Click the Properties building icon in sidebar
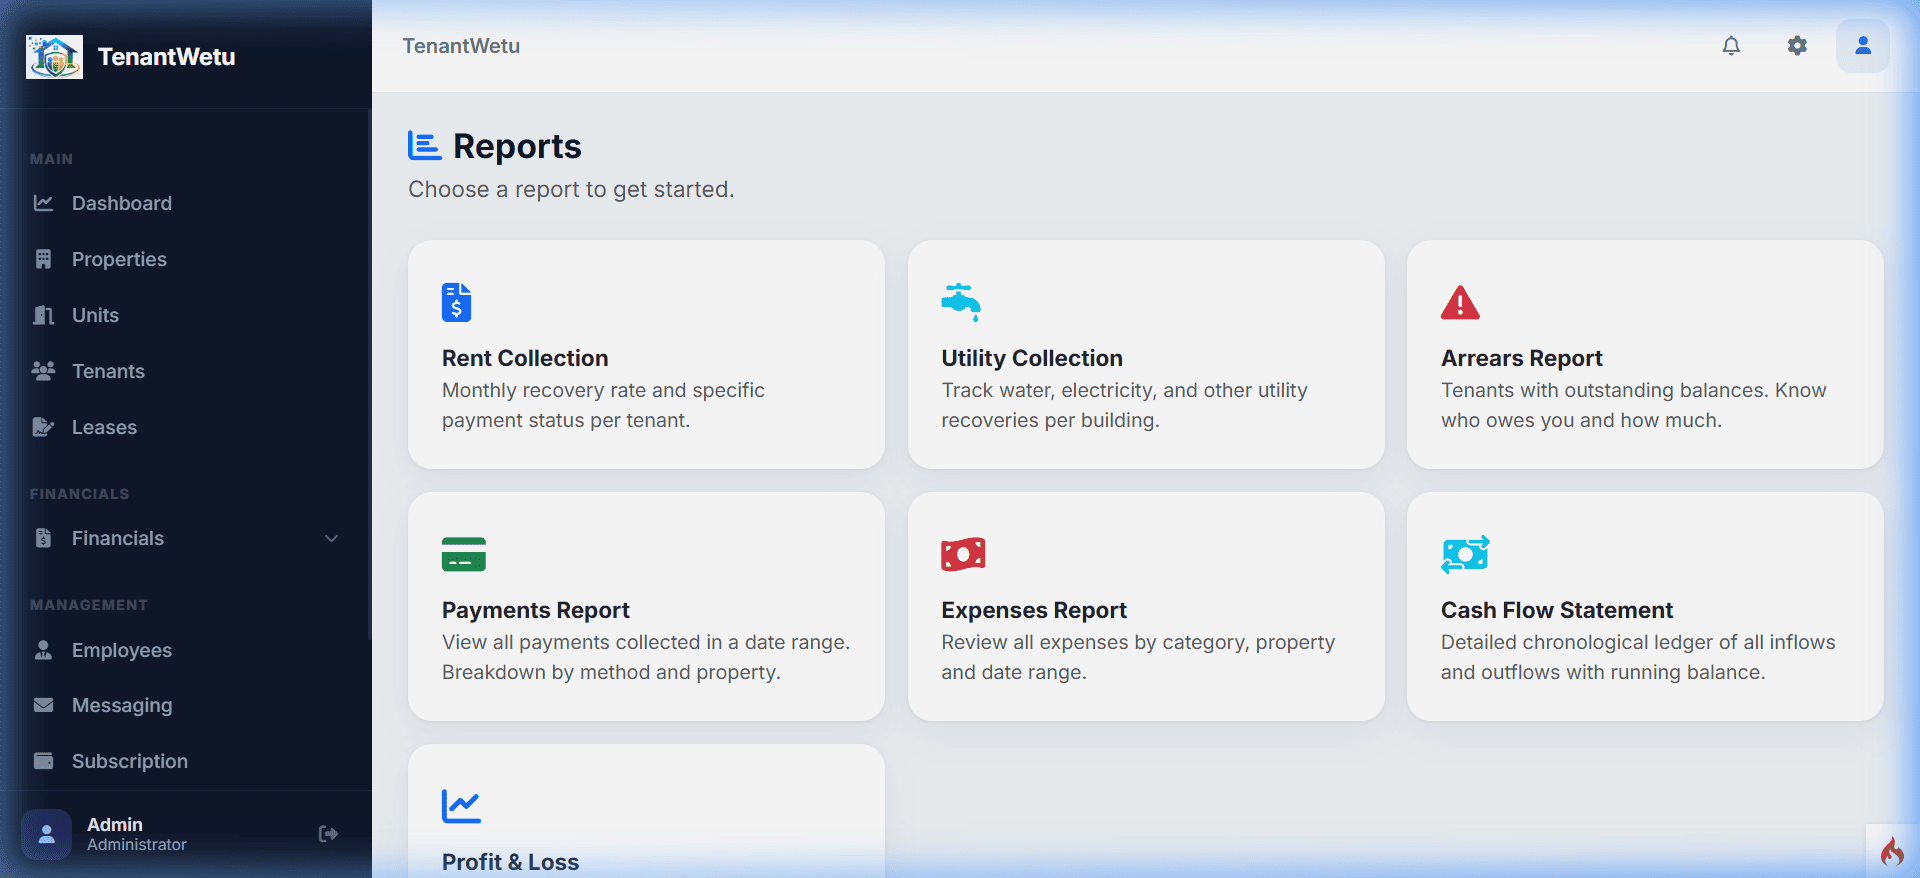The image size is (1920, 878). [x=43, y=259]
